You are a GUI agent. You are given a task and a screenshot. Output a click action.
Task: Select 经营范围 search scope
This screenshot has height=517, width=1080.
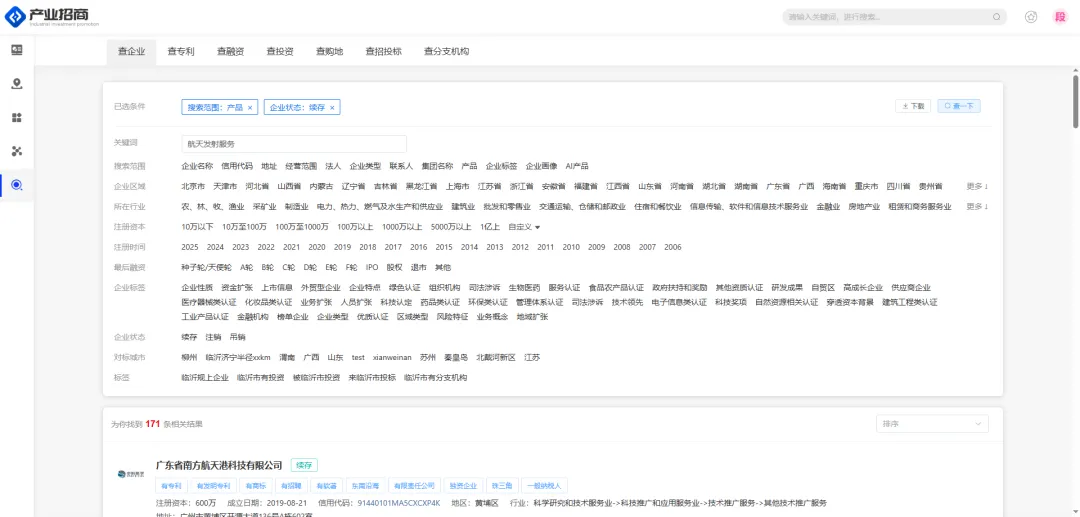(x=301, y=166)
